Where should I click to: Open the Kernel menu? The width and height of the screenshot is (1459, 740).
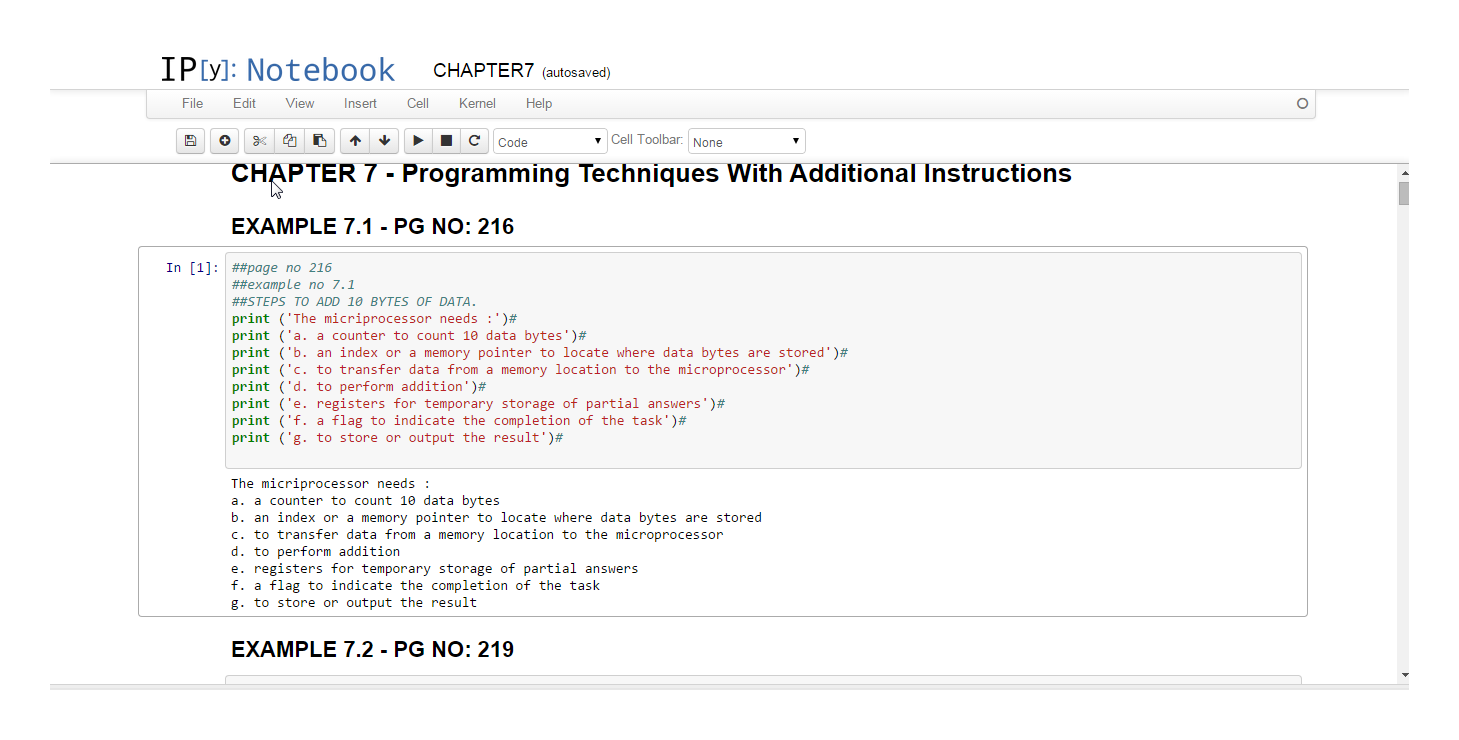pos(477,103)
